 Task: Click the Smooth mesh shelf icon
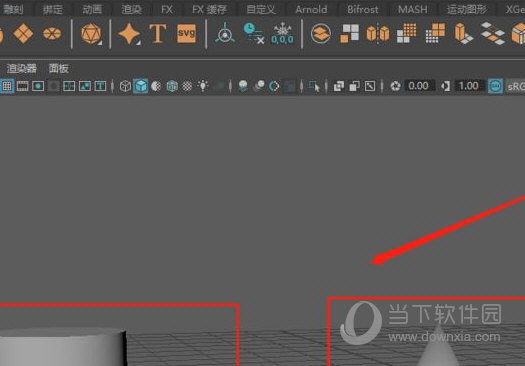(406, 33)
